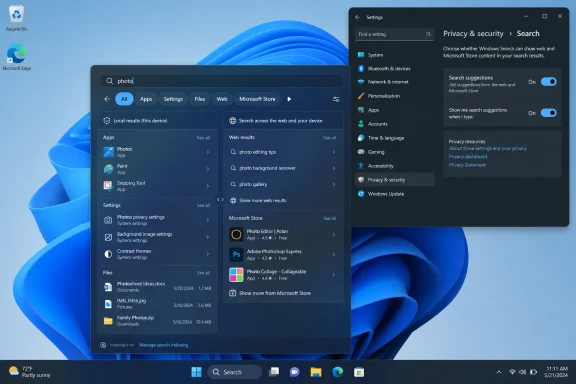The image size is (576, 384).
Task: Open Photo Collage Collageable store app
Action: pos(283,274)
